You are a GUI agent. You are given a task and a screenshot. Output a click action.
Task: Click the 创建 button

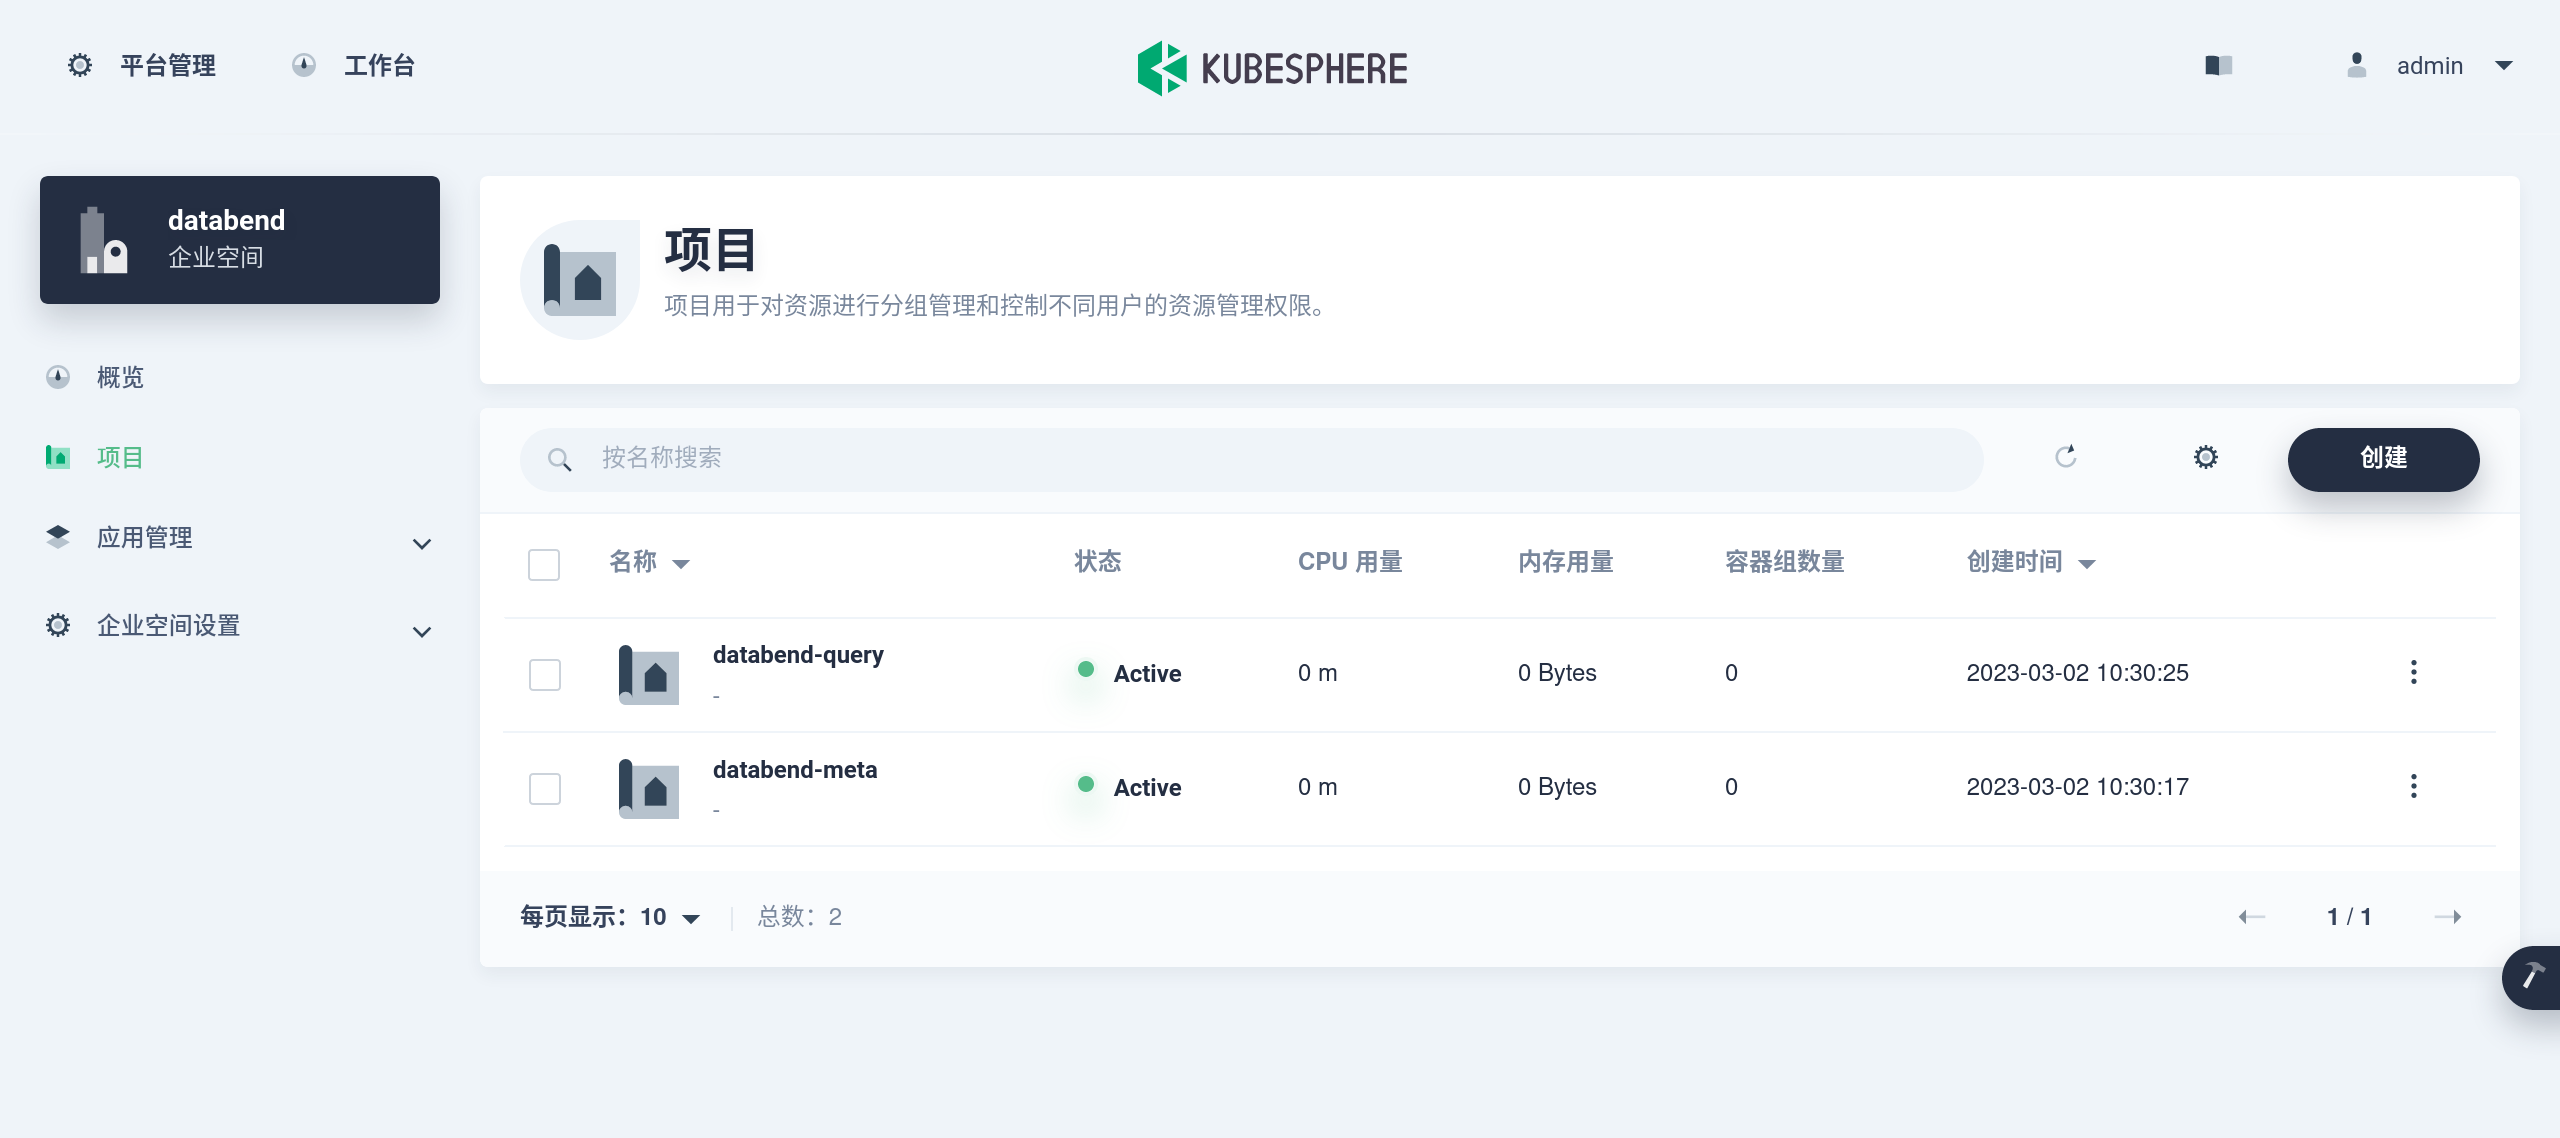[2382, 459]
